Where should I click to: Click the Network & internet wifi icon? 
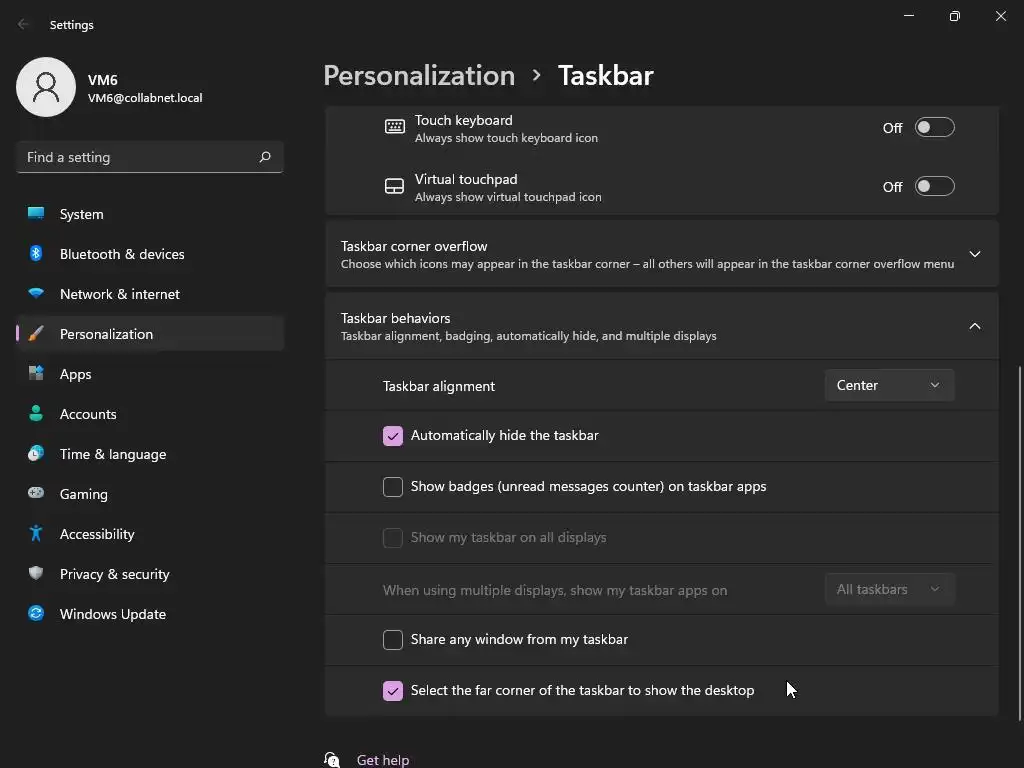[x=36, y=294]
